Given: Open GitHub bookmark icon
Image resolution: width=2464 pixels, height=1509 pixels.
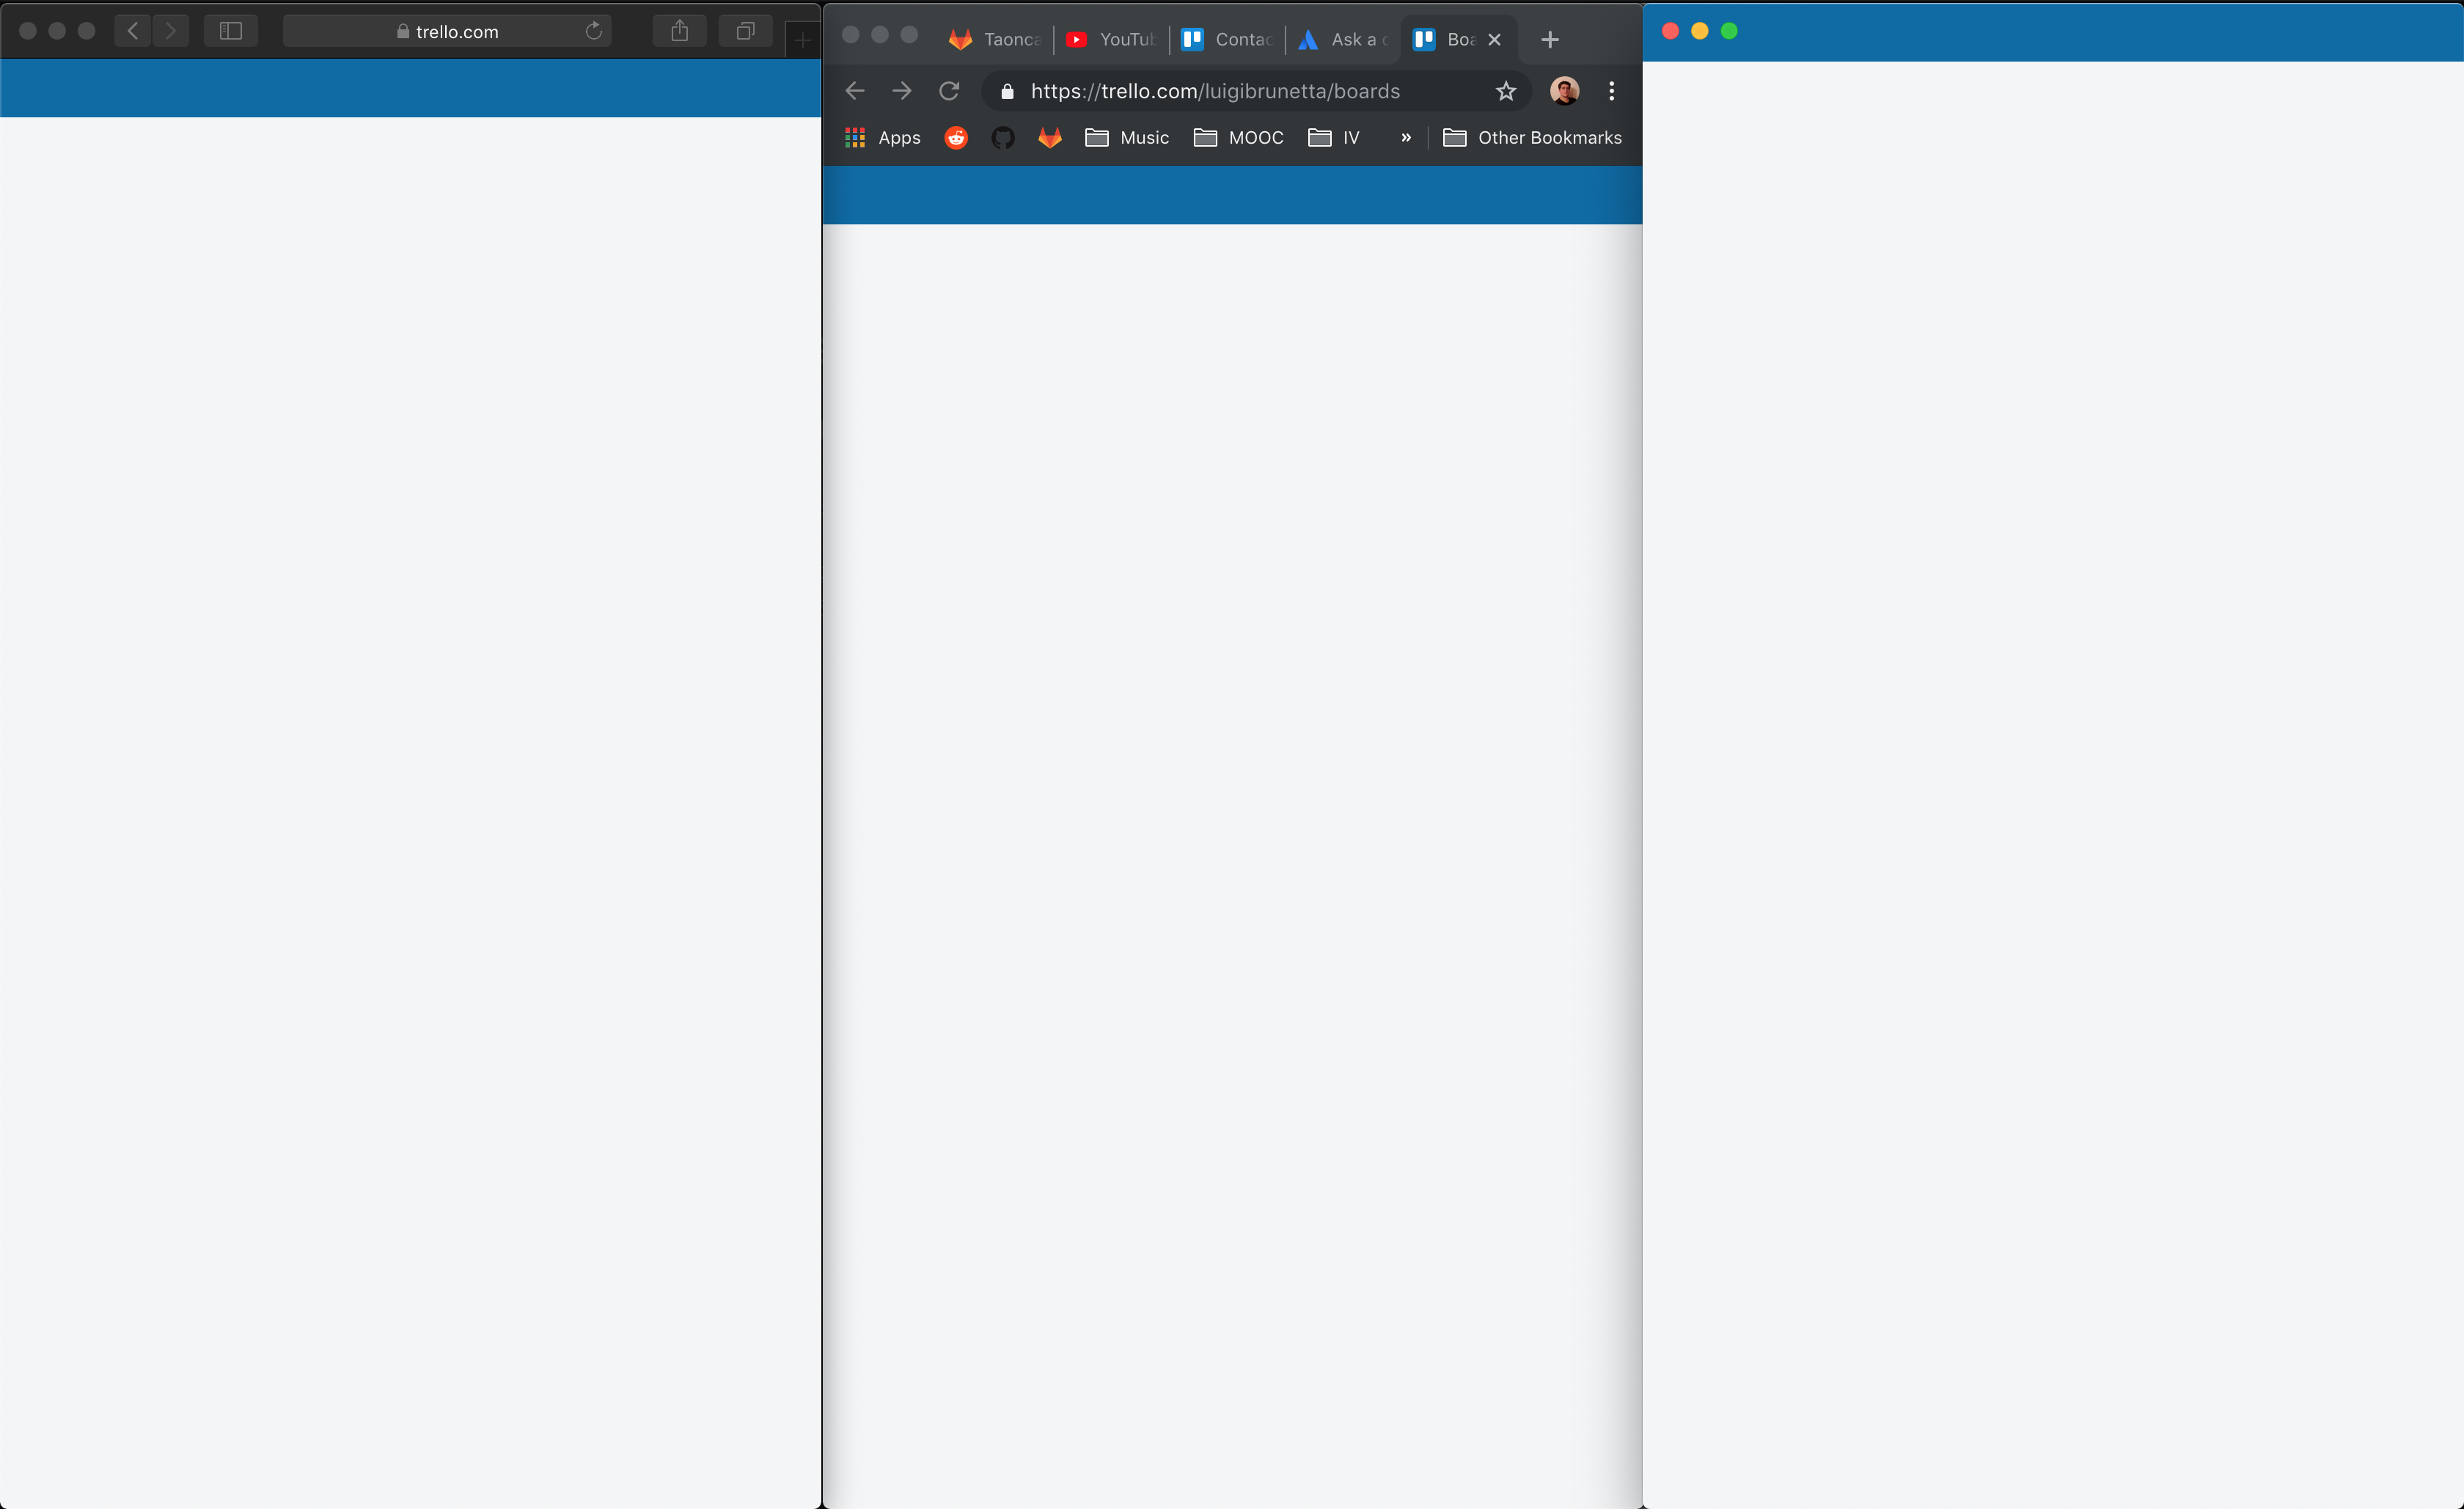Looking at the screenshot, I should point(1003,138).
